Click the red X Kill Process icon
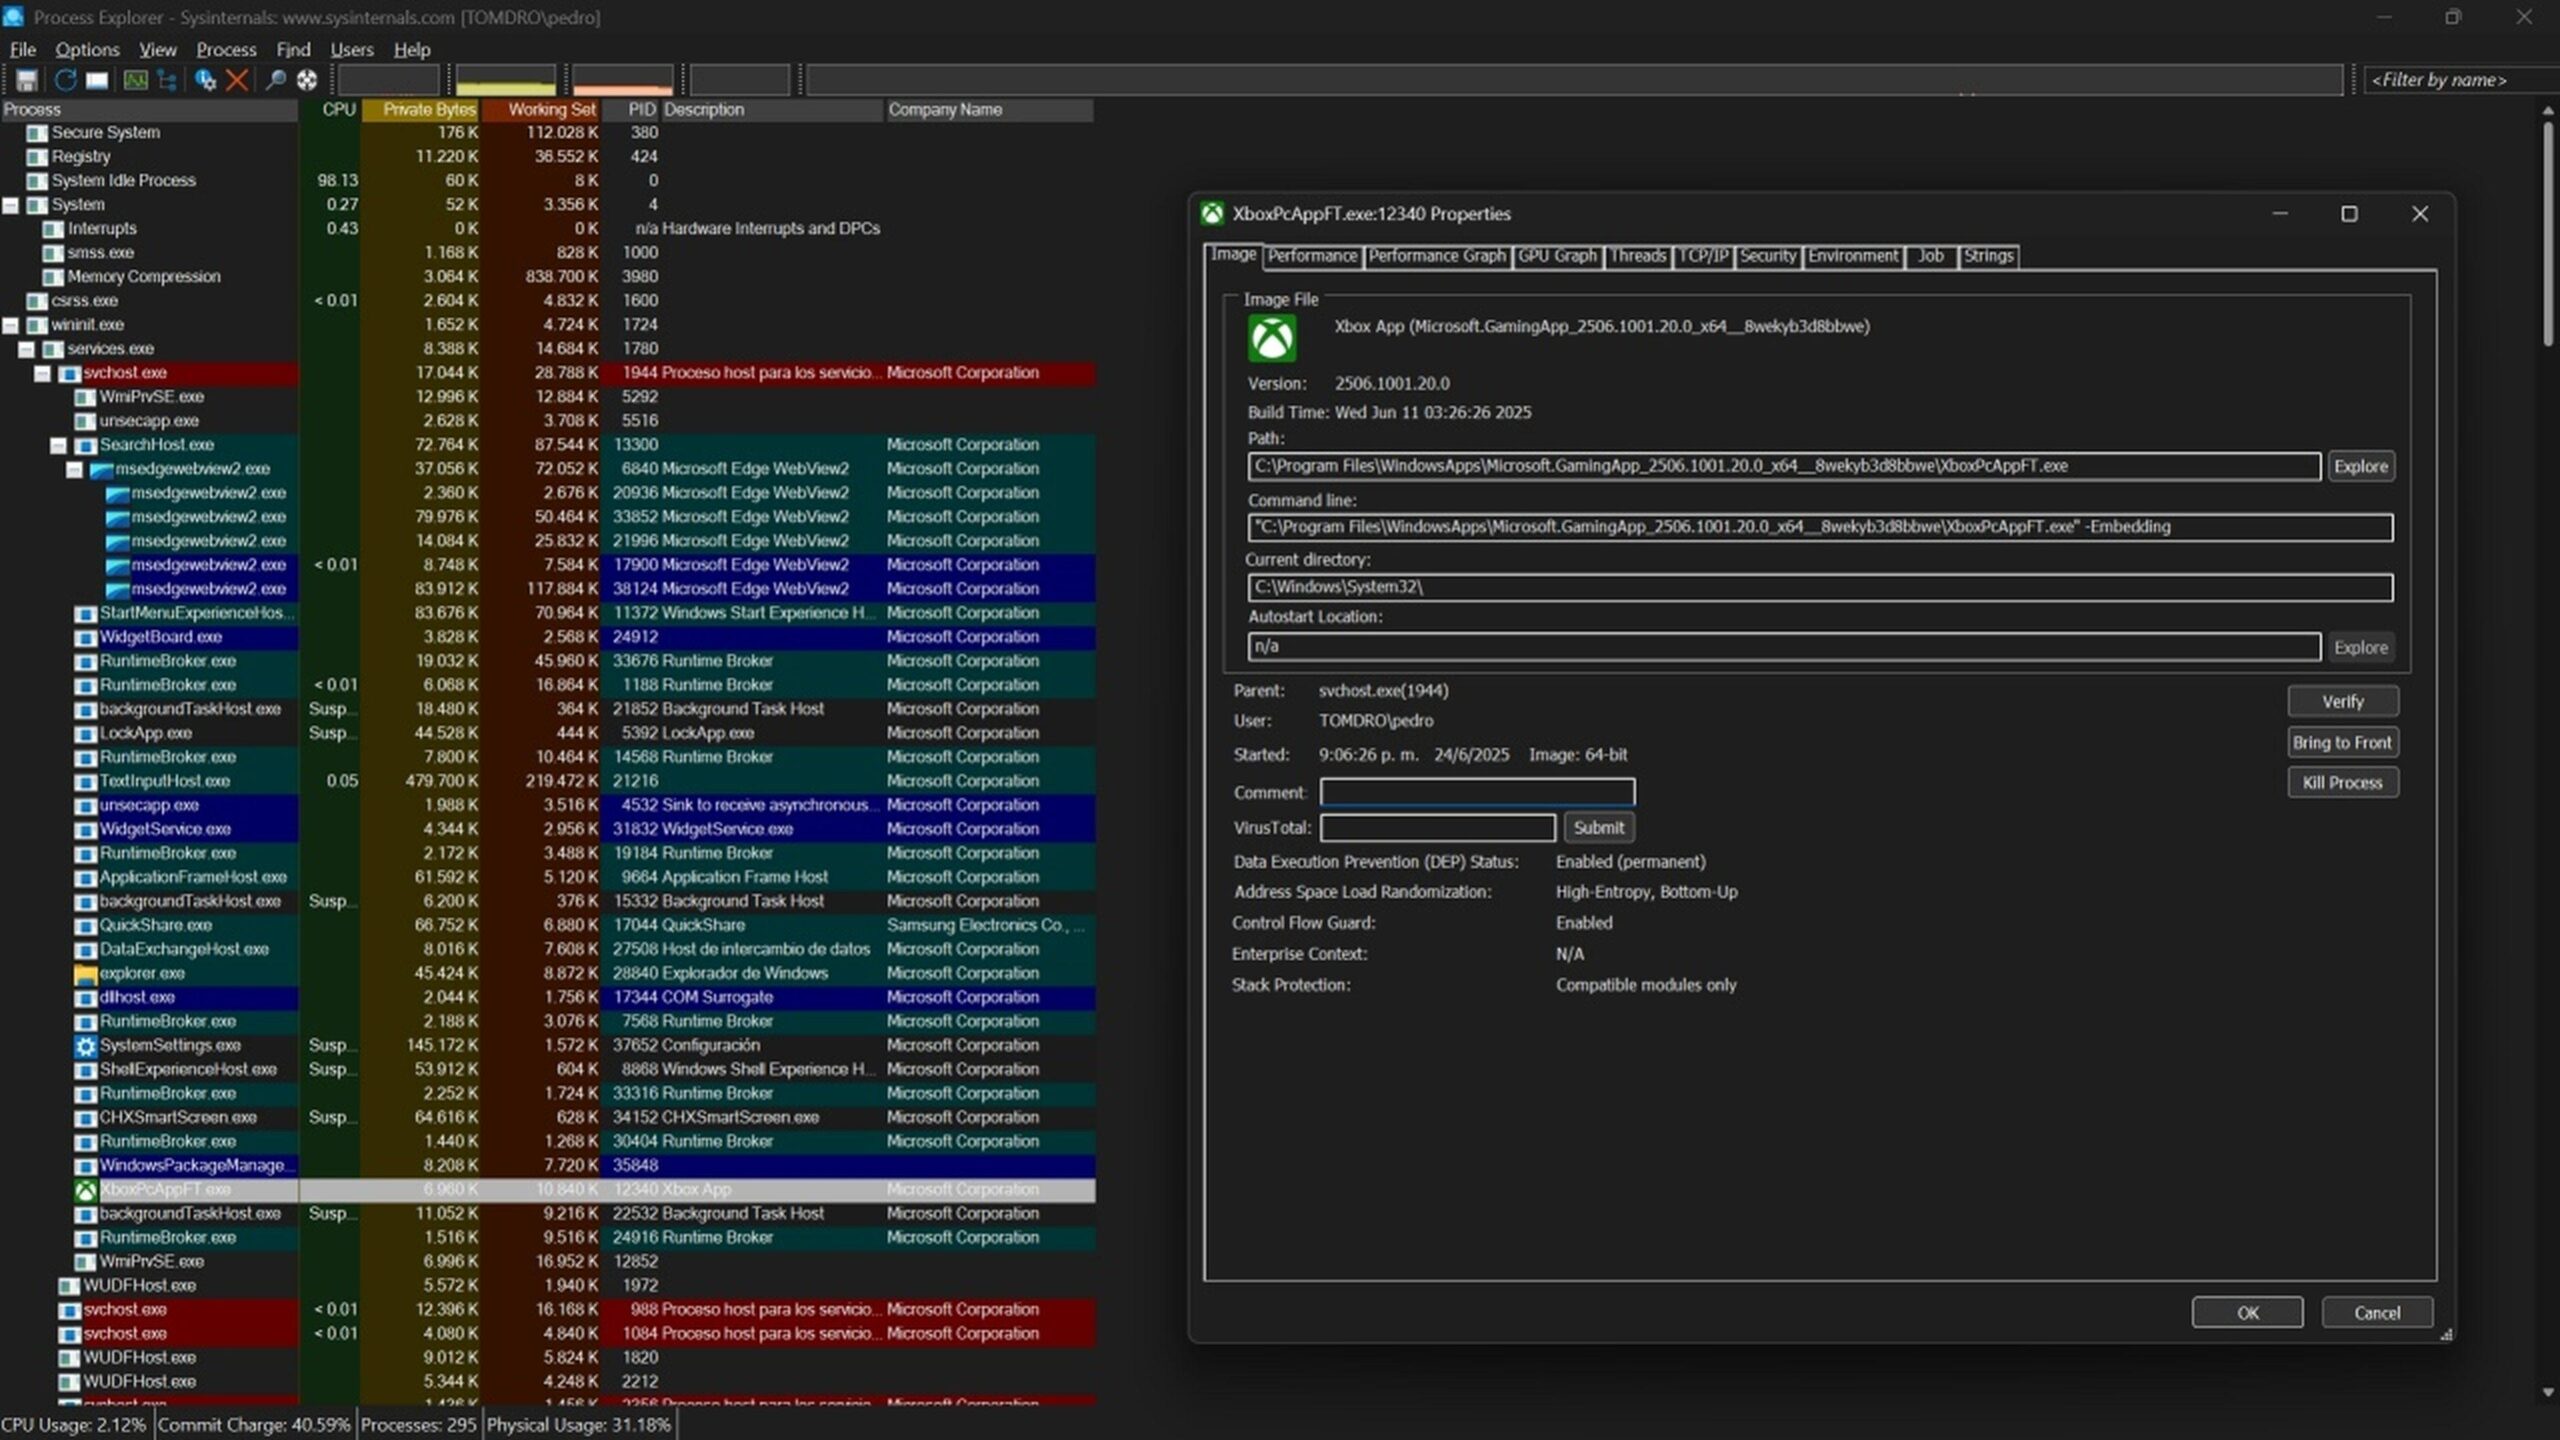The width and height of the screenshot is (2560, 1440). point(237,80)
